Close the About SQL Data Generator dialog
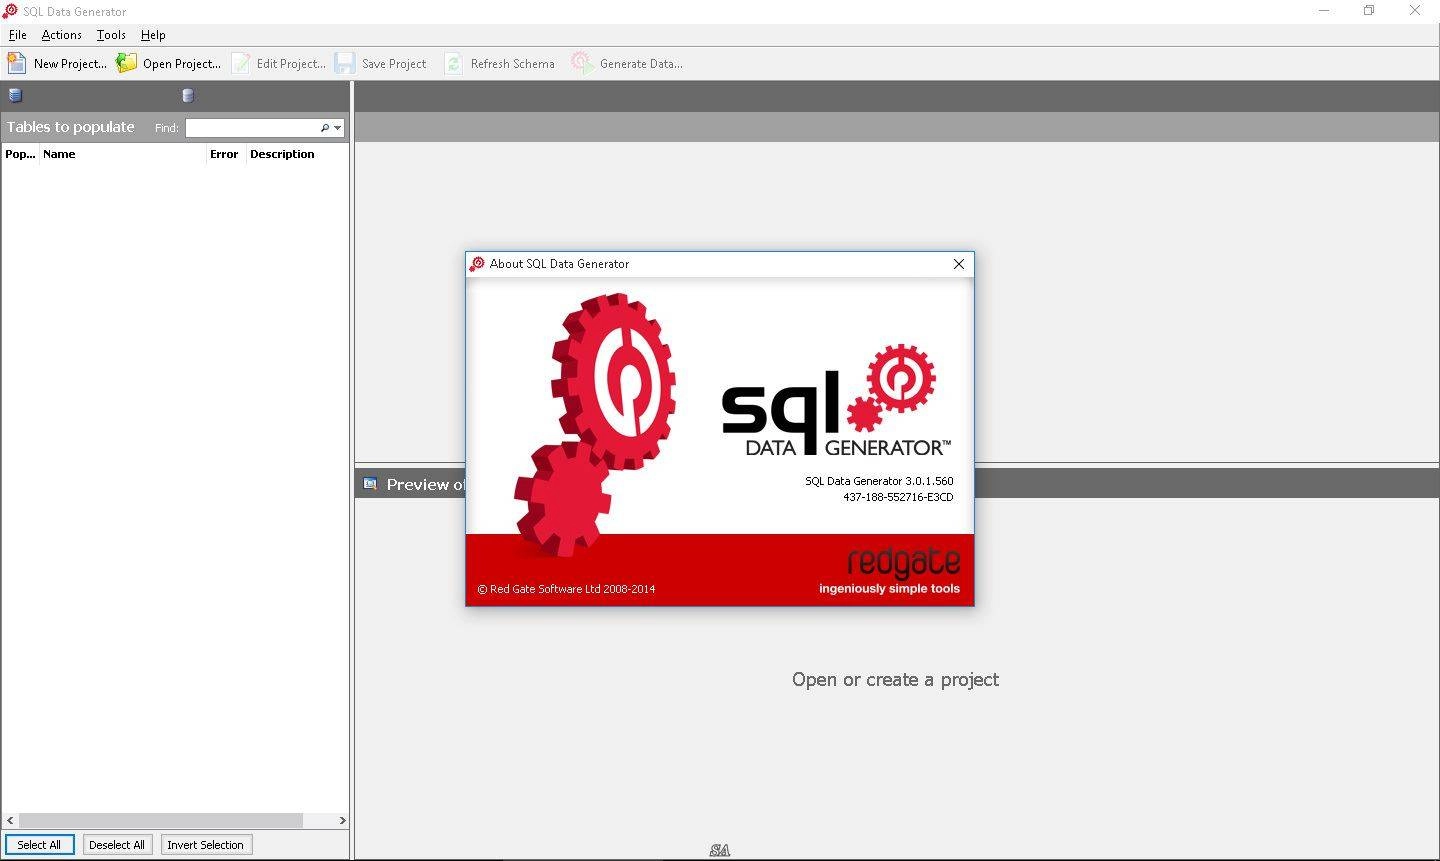The width and height of the screenshot is (1440, 861). [x=959, y=264]
